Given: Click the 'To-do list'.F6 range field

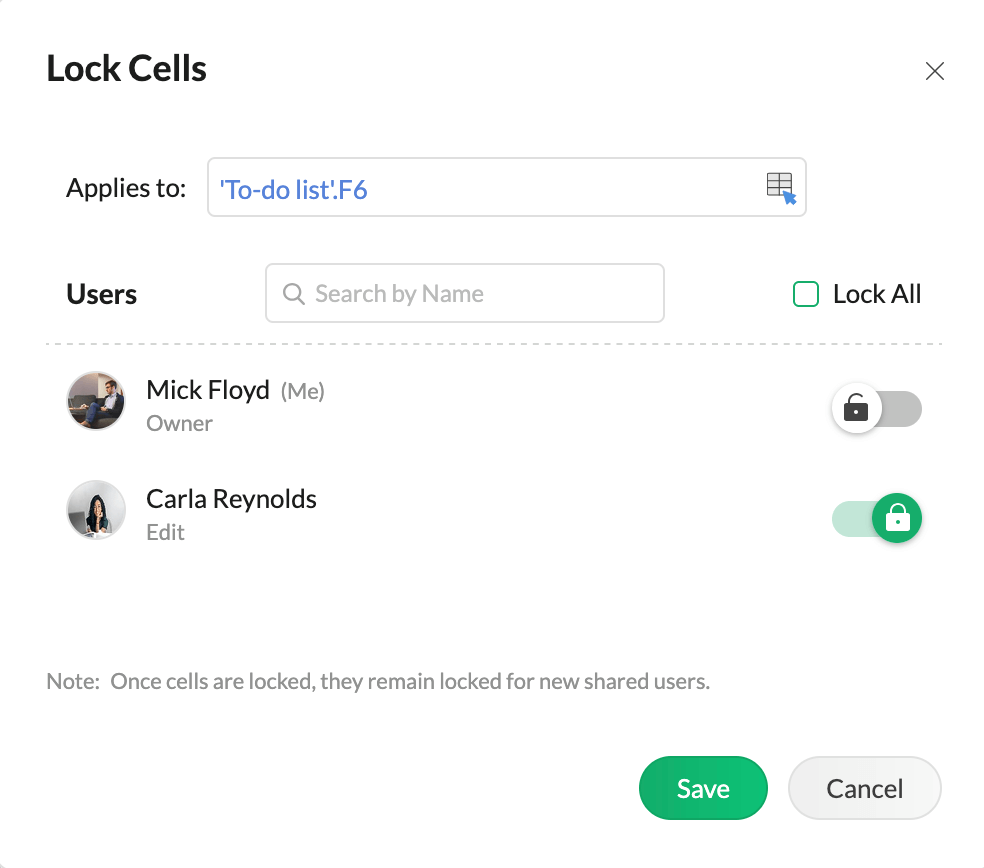Looking at the screenshot, I should 480,188.
